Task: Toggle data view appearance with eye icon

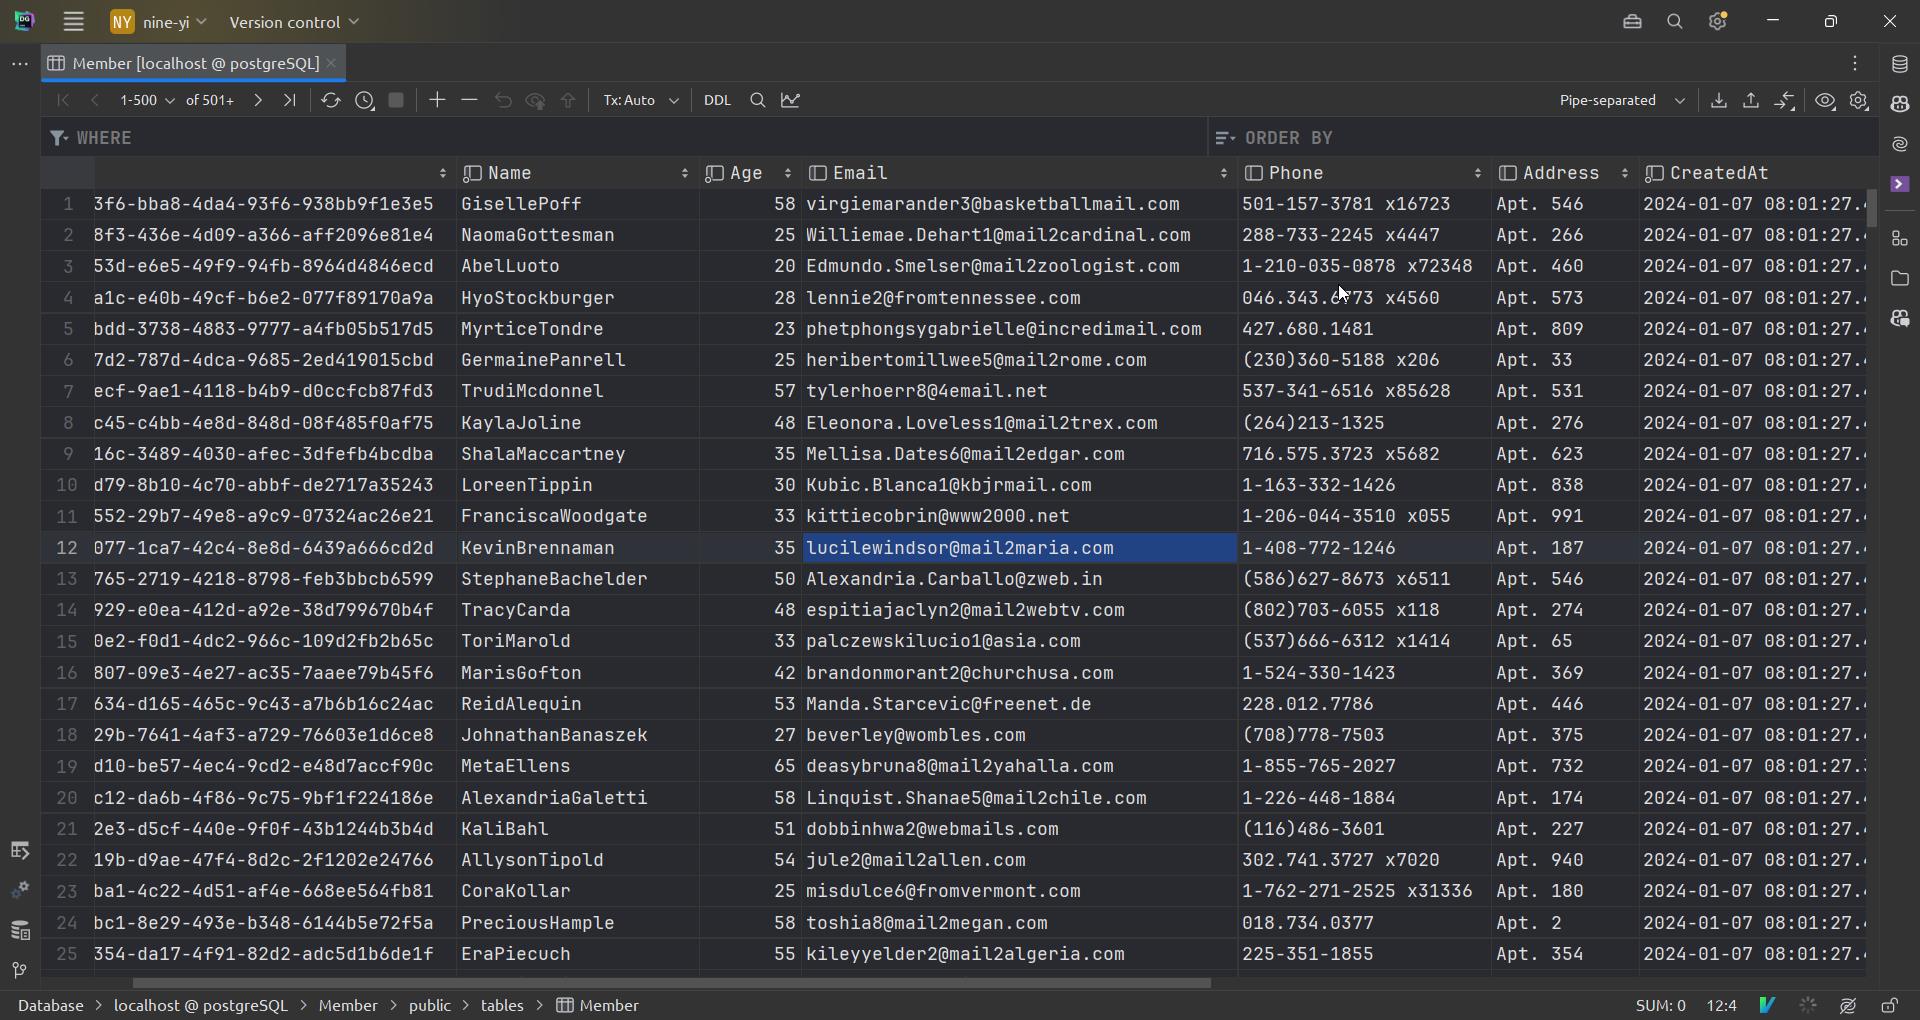Action: click(x=1825, y=100)
